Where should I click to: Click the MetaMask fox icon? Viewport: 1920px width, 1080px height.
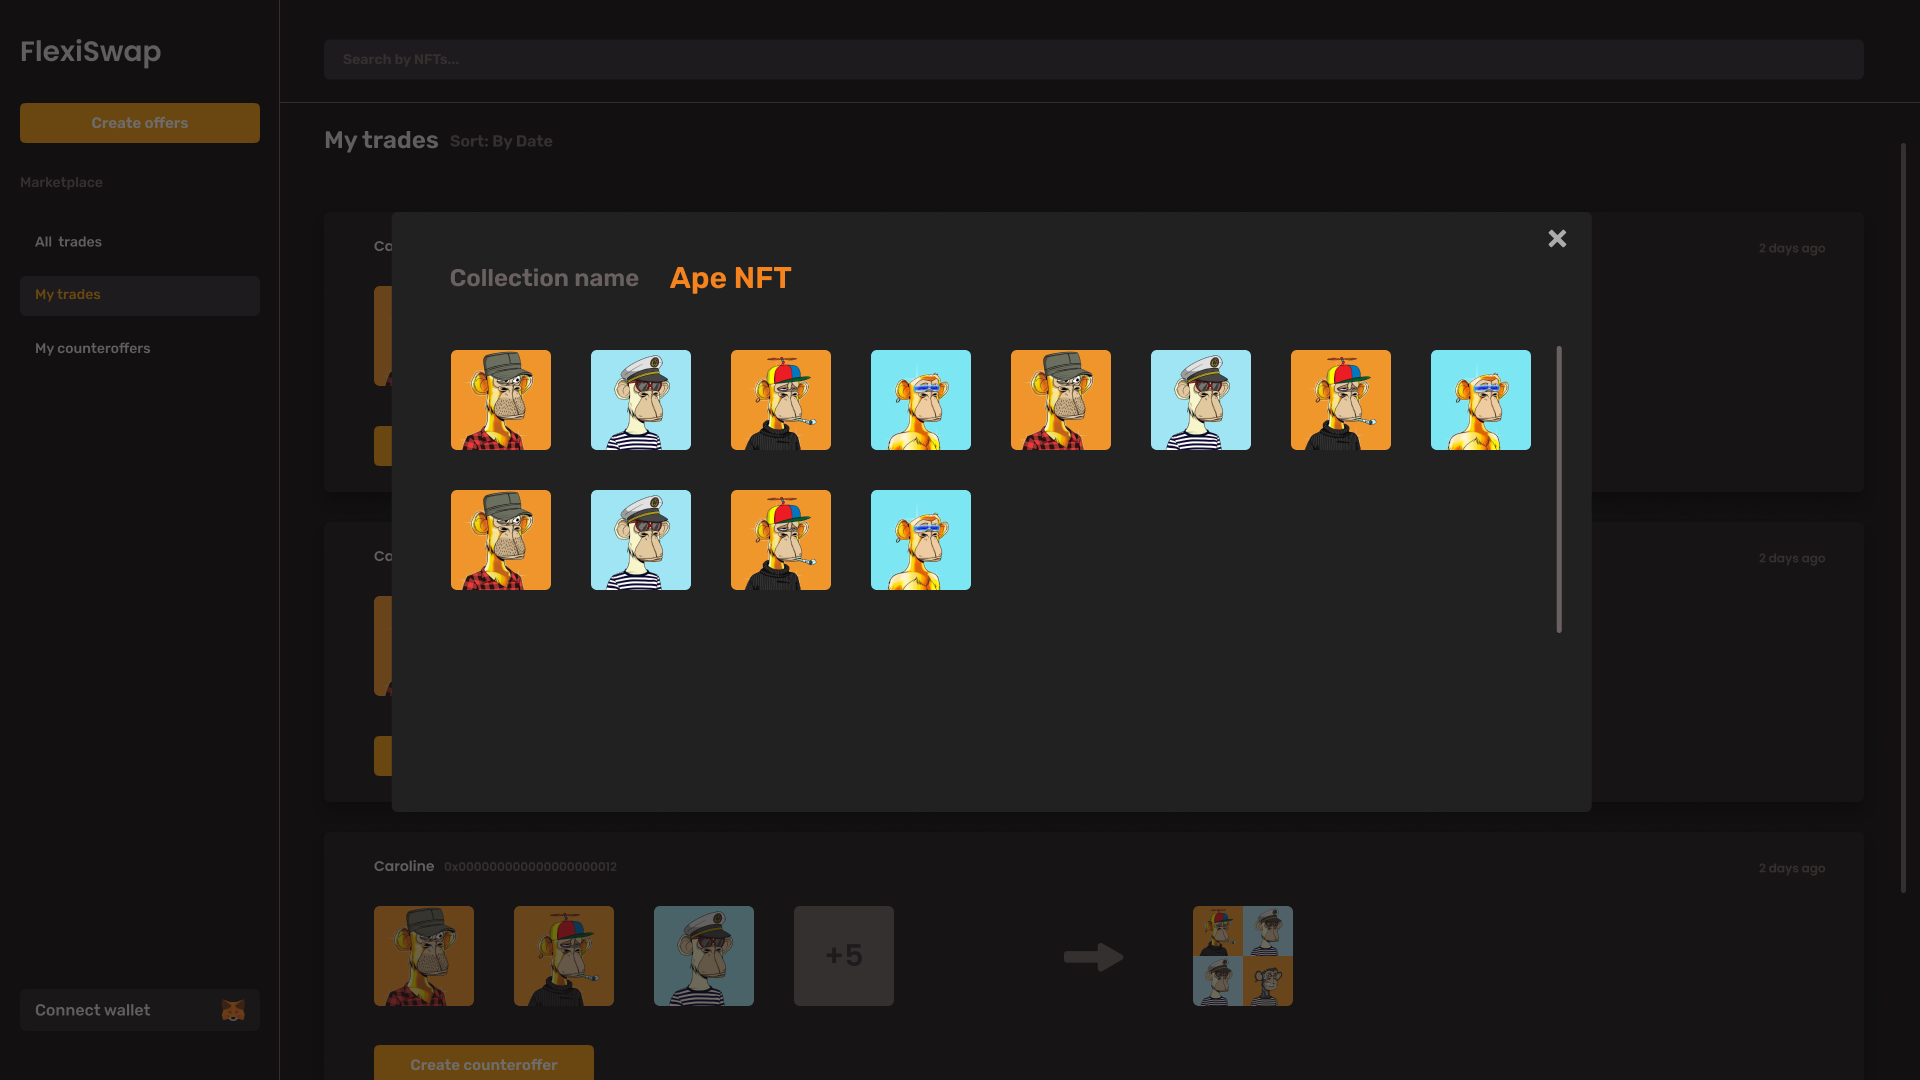point(233,1010)
